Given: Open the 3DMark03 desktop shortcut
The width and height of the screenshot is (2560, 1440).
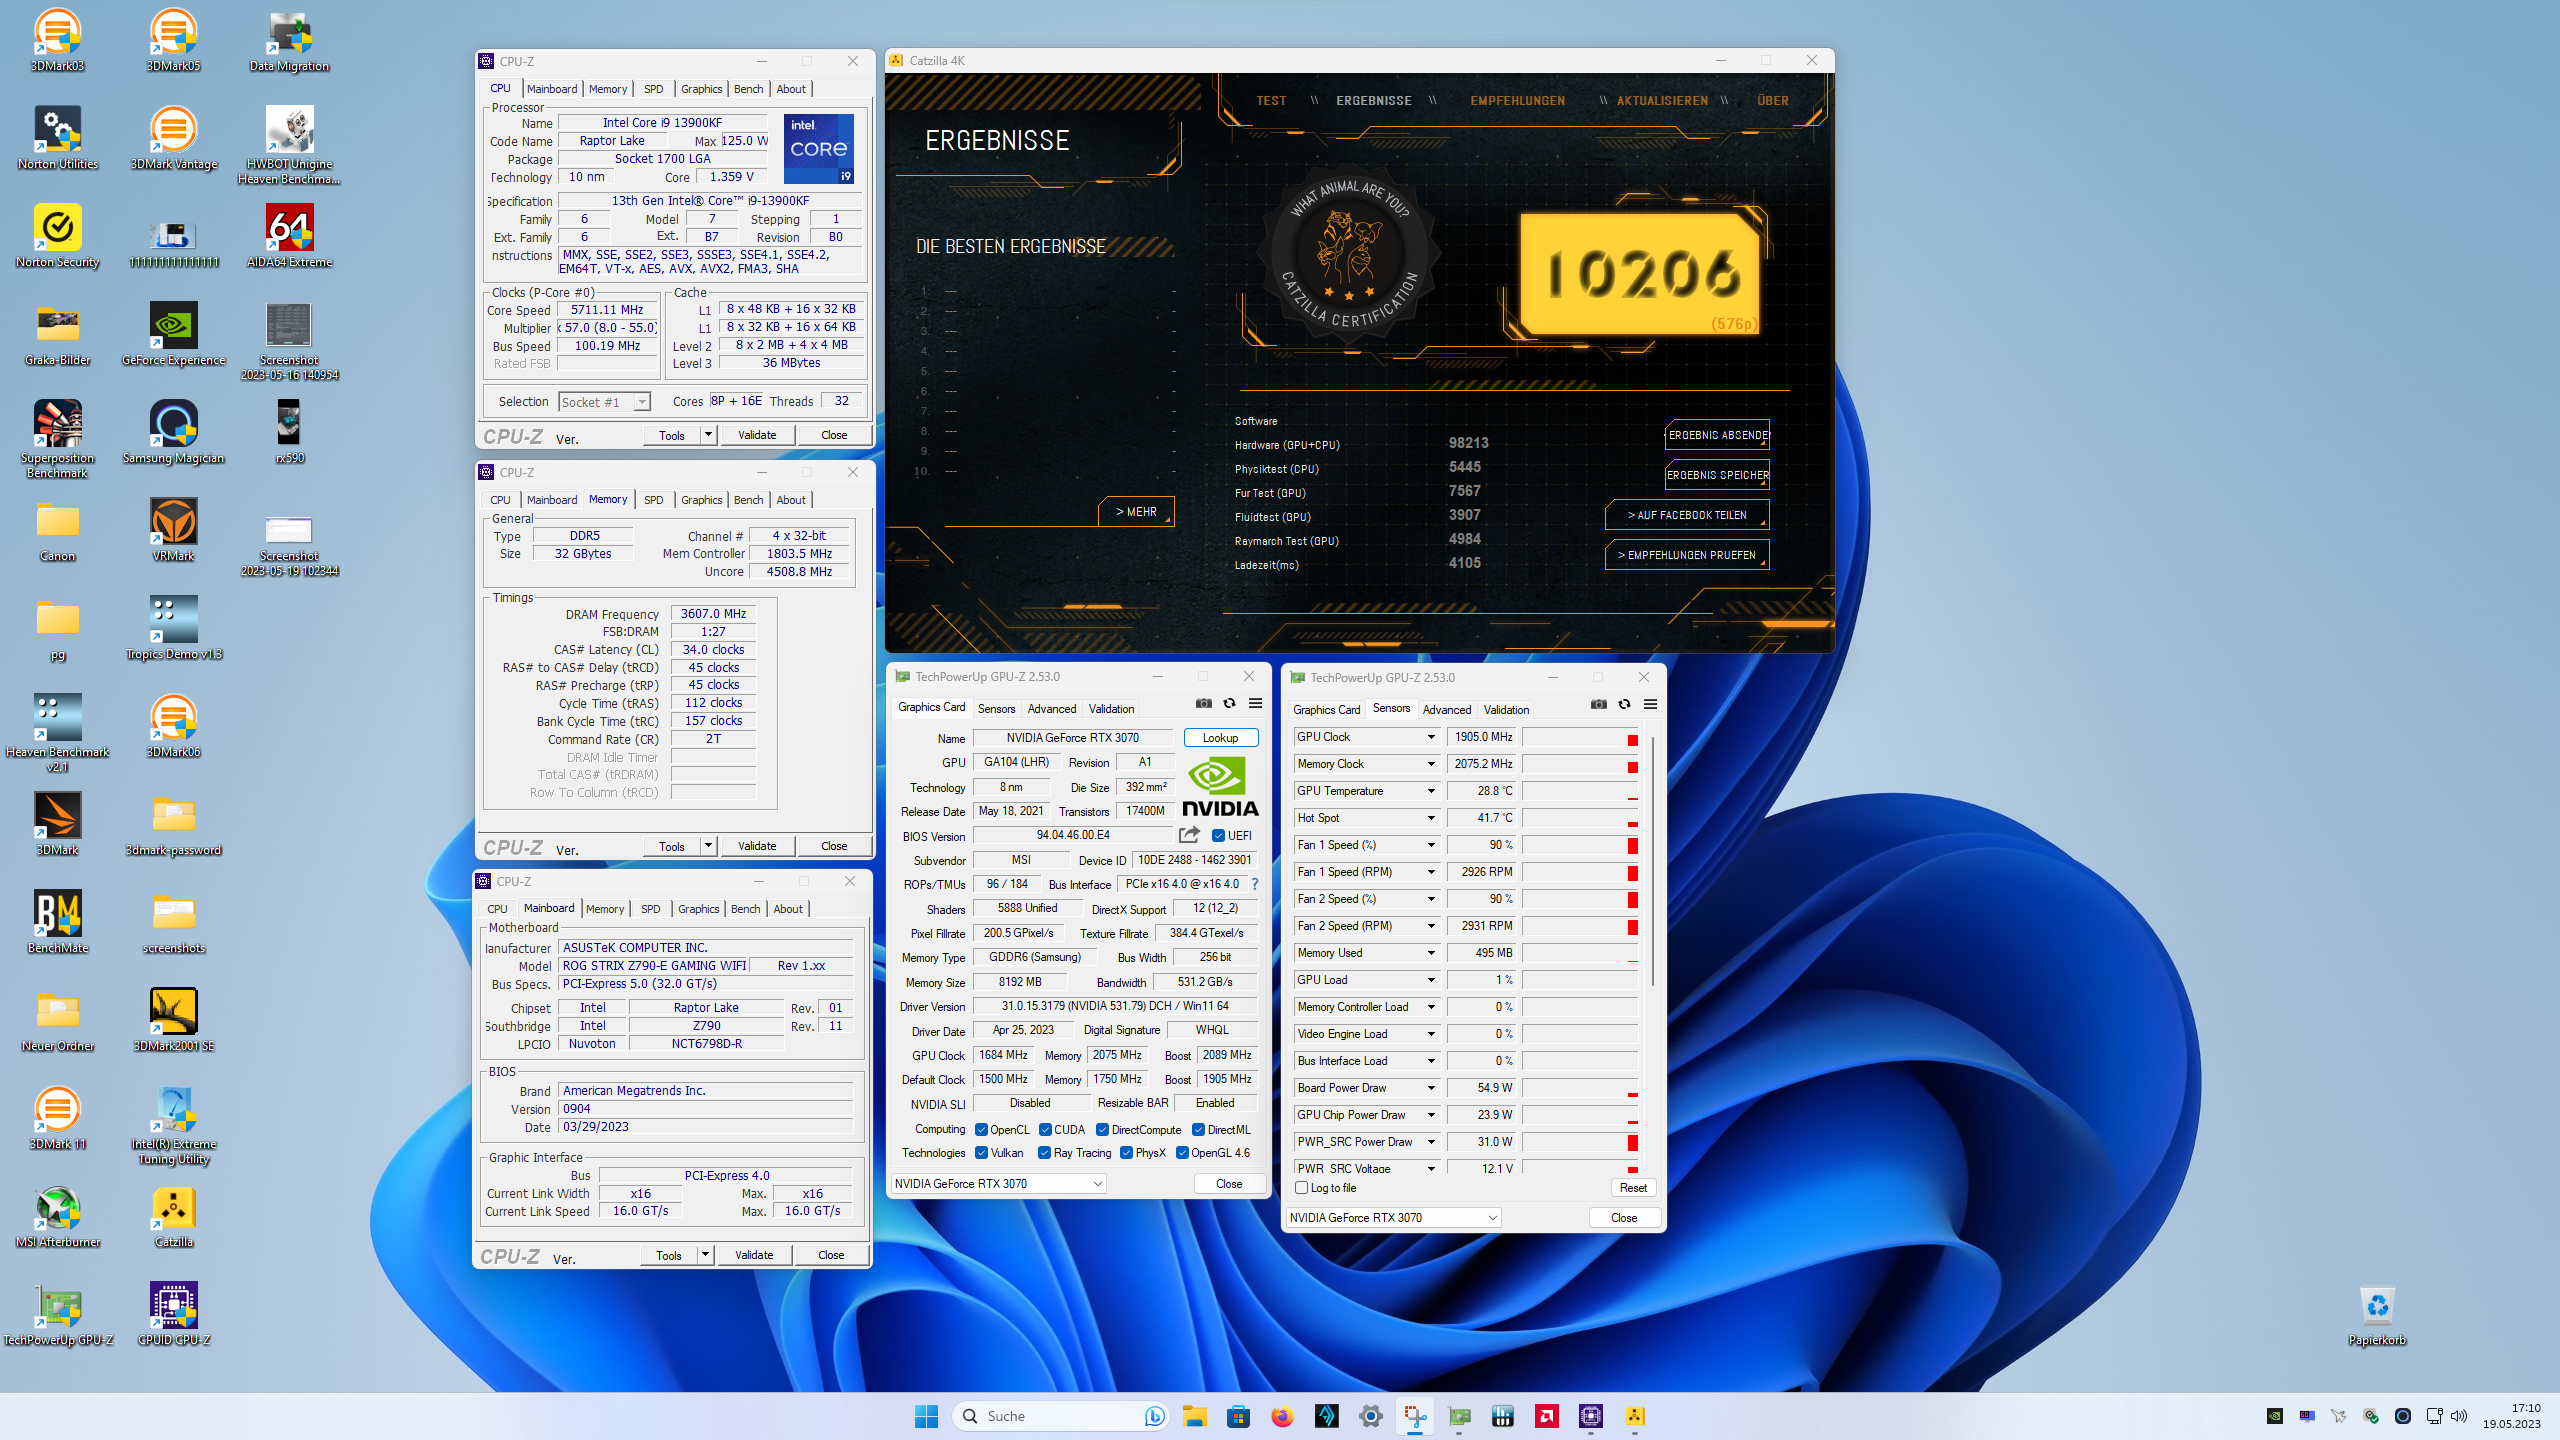Looking at the screenshot, I should 58,40.
